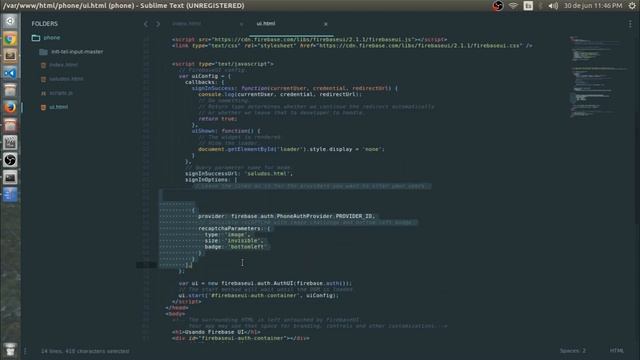Image resolution: width=640 pixels, height=360 pixels.
Task: Click the firebaseui.css link tag line
Action: coord(352,46)
